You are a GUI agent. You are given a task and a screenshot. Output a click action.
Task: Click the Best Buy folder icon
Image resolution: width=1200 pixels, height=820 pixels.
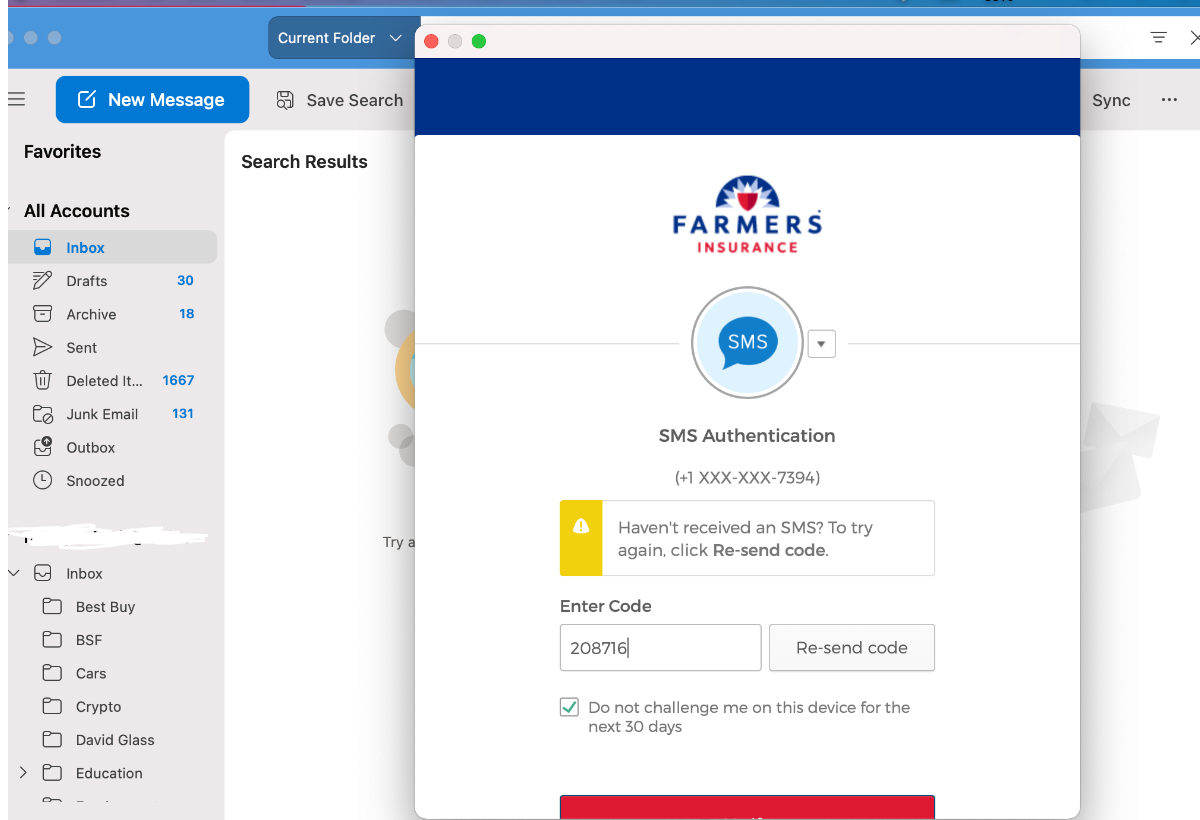(x=52, y=606)
